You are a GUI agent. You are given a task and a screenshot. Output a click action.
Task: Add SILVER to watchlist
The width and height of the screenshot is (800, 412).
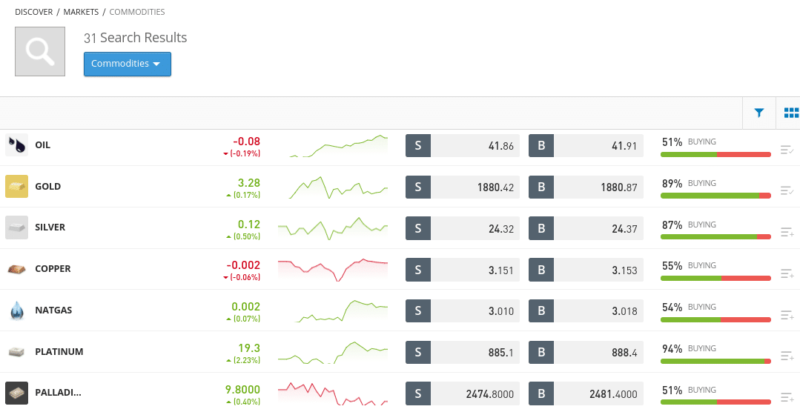coord(787,233)
